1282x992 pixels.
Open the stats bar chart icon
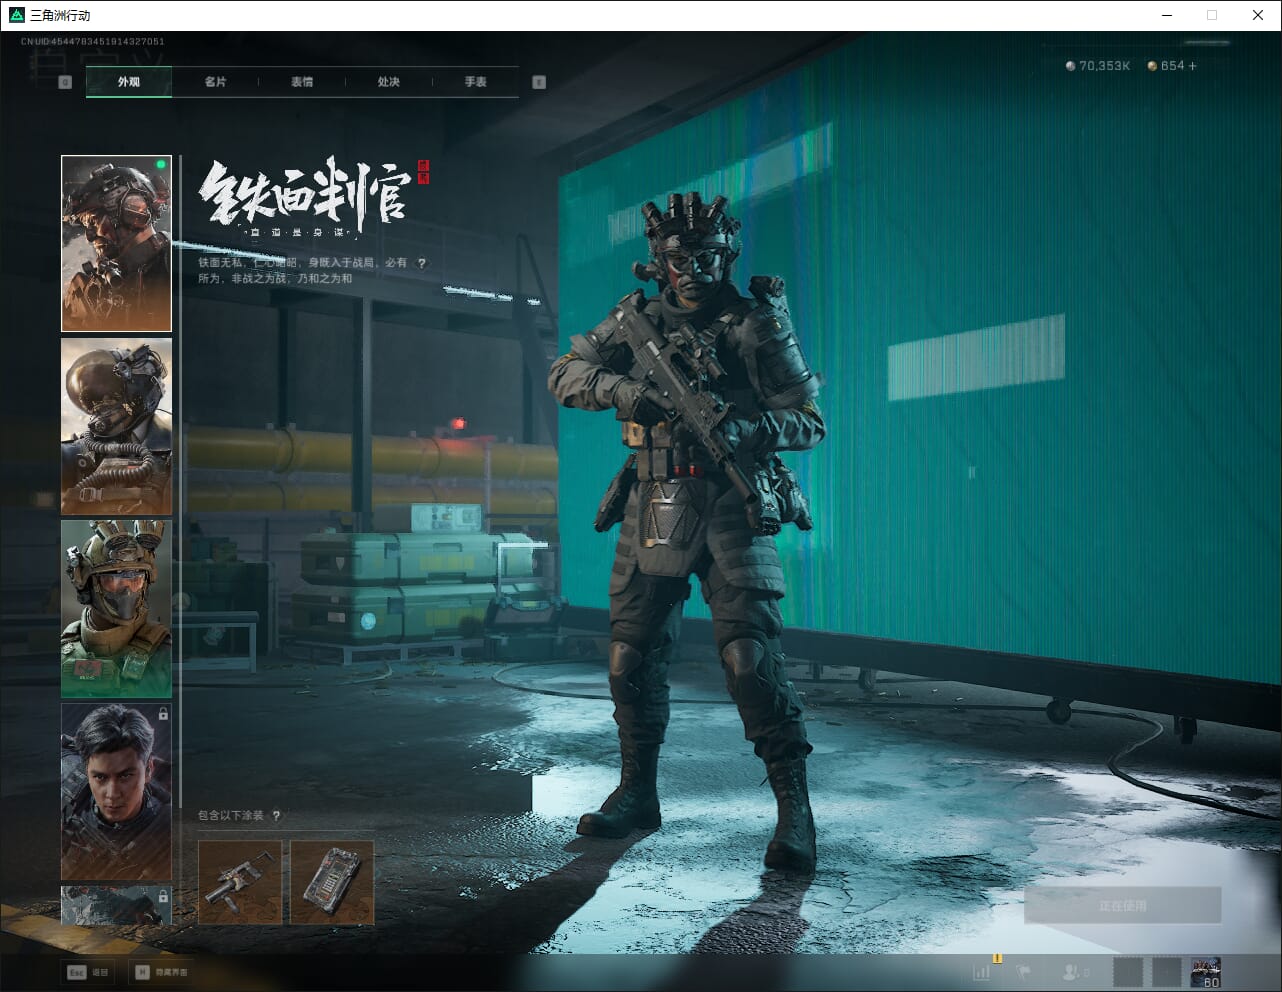(982, 972)
